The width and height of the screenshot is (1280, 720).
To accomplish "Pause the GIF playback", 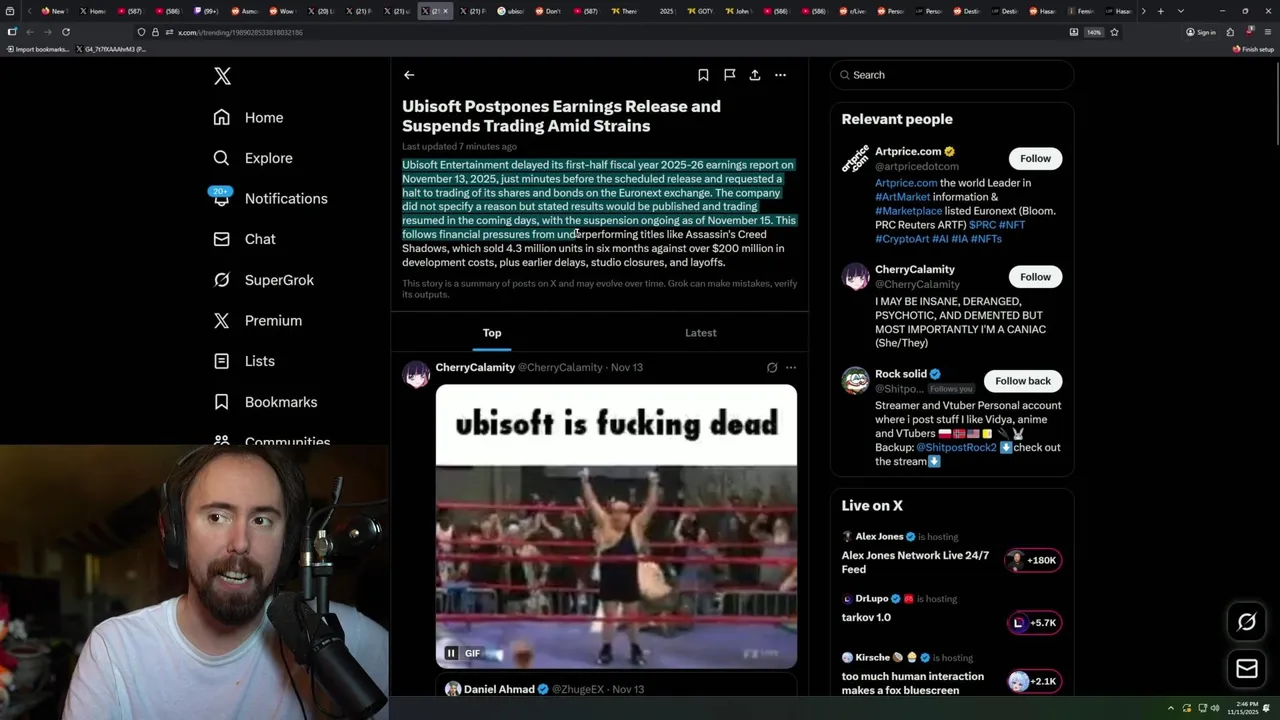I will (451, 653).
